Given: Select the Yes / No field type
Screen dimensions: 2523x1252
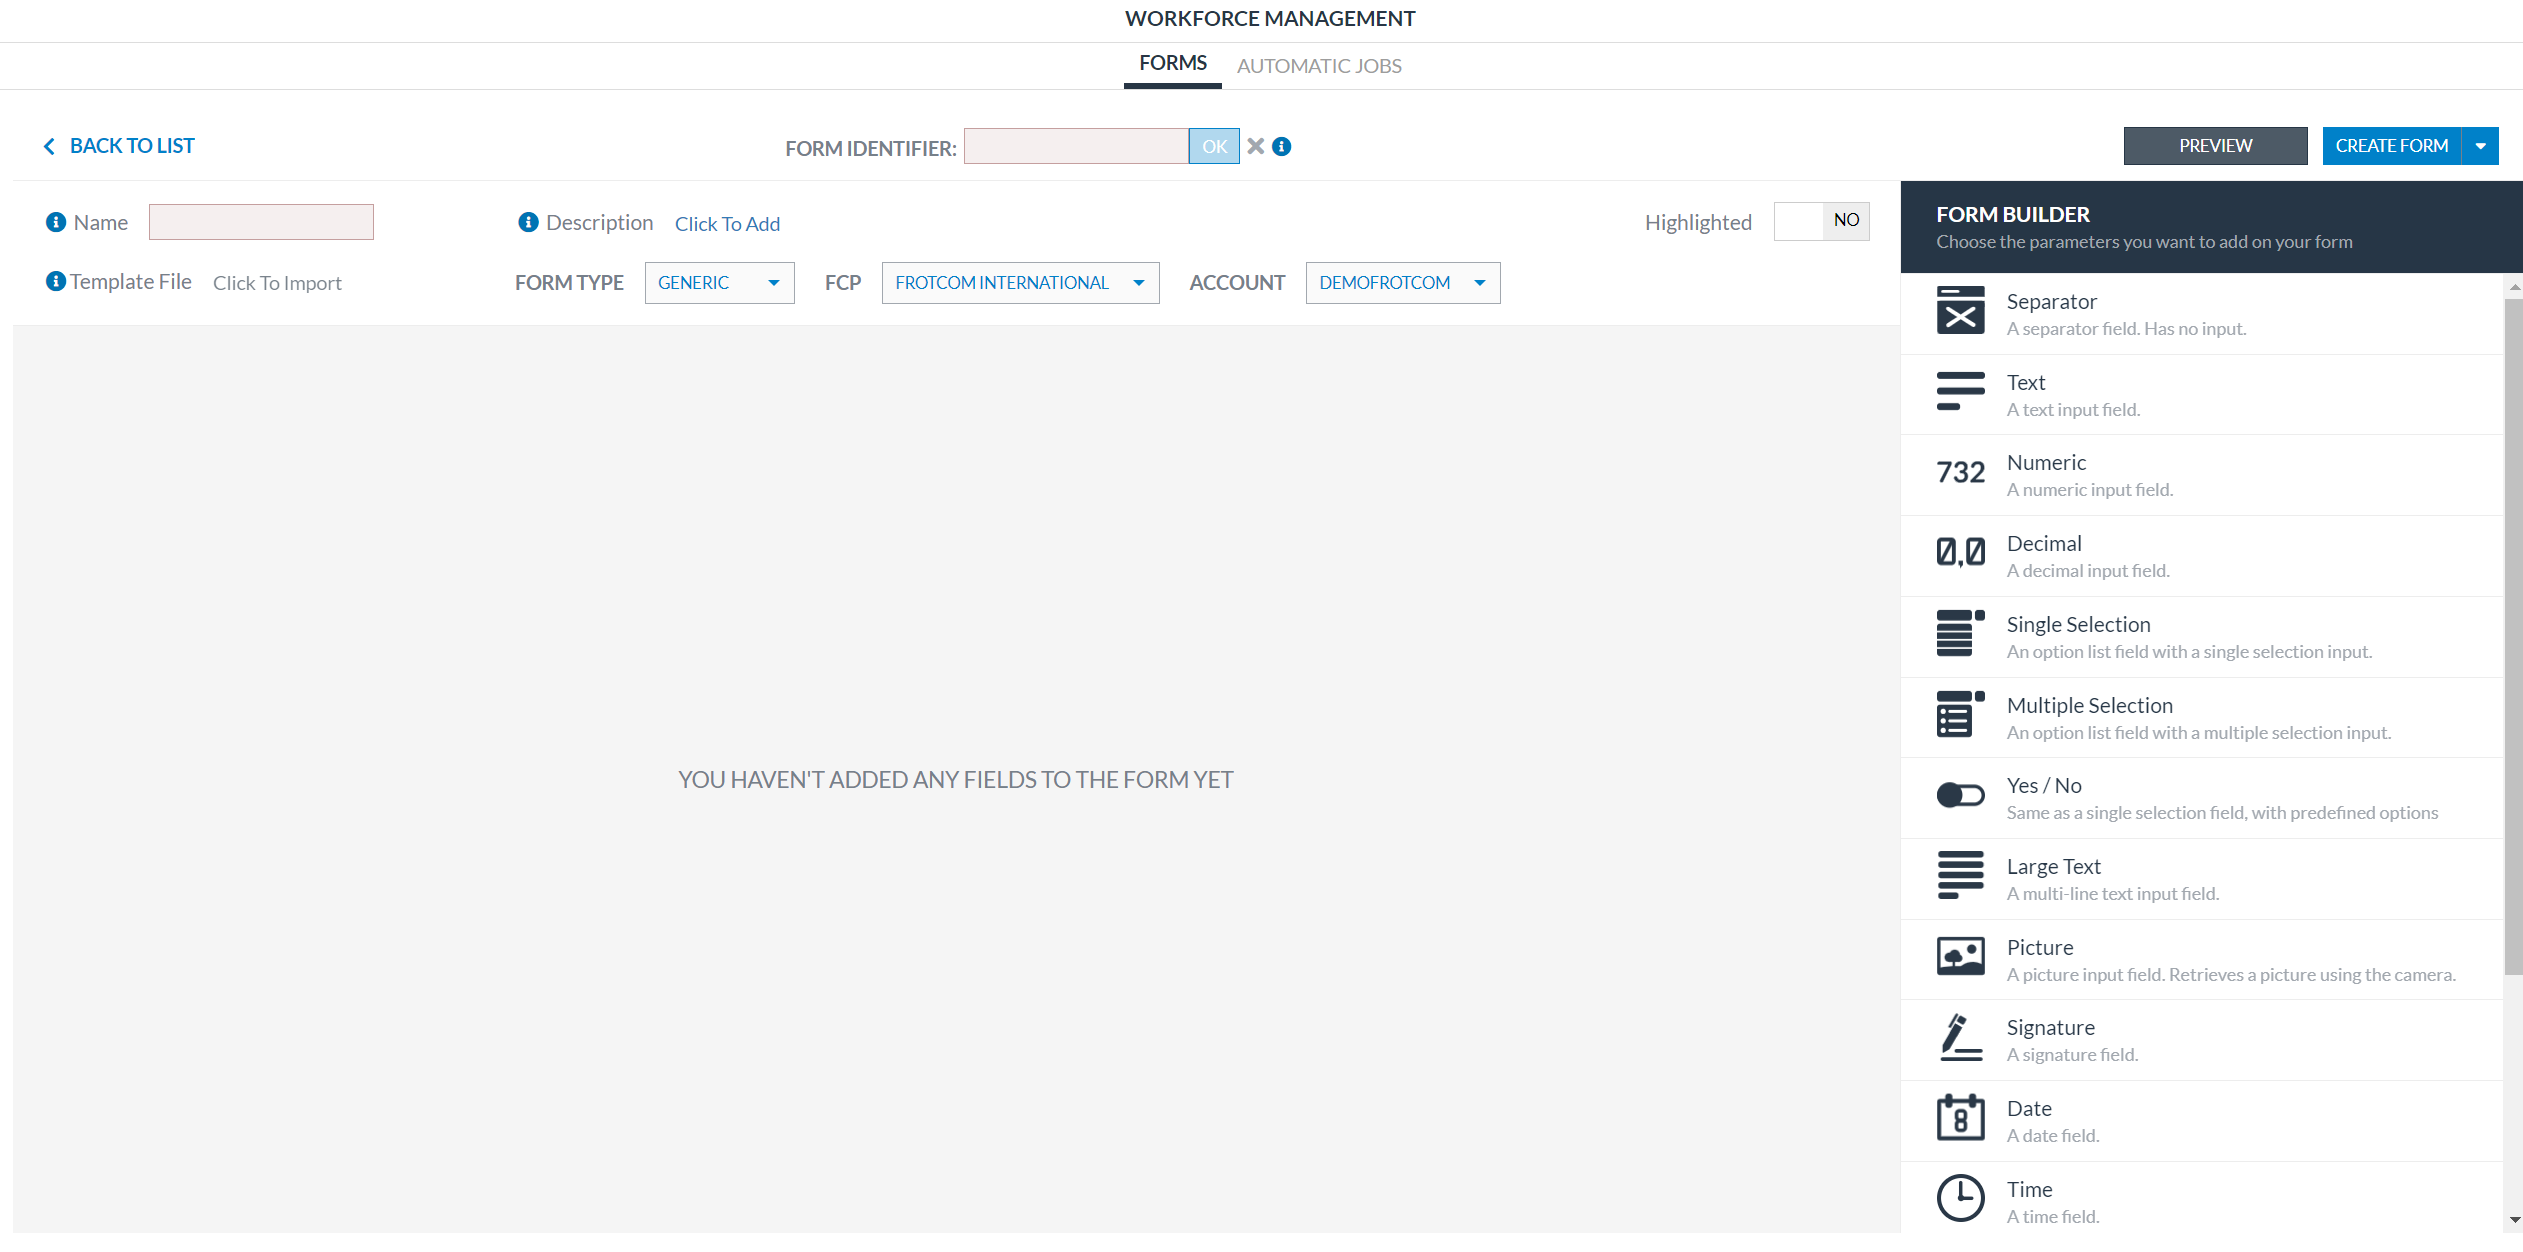Looking at the screenshot, I should coord(2043,797).
